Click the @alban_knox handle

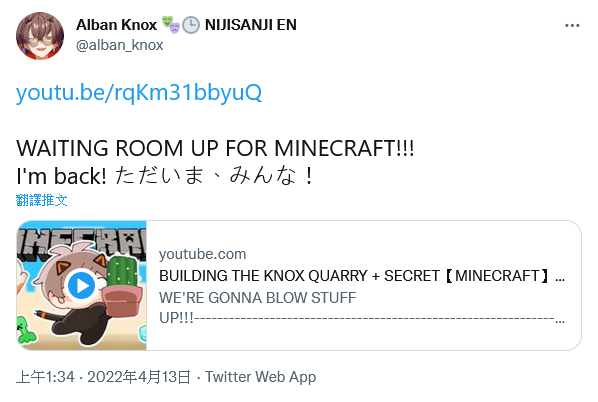pos(119,45)
